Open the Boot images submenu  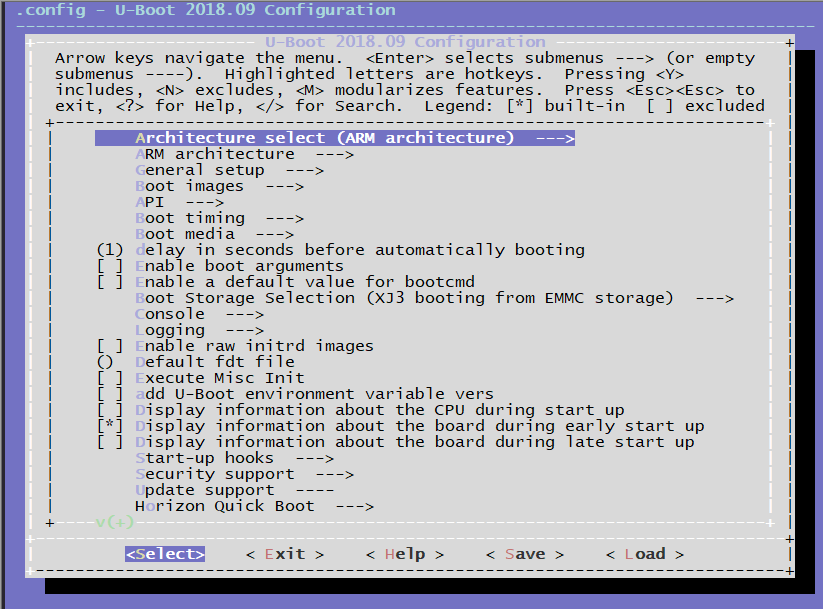(219, 186)
